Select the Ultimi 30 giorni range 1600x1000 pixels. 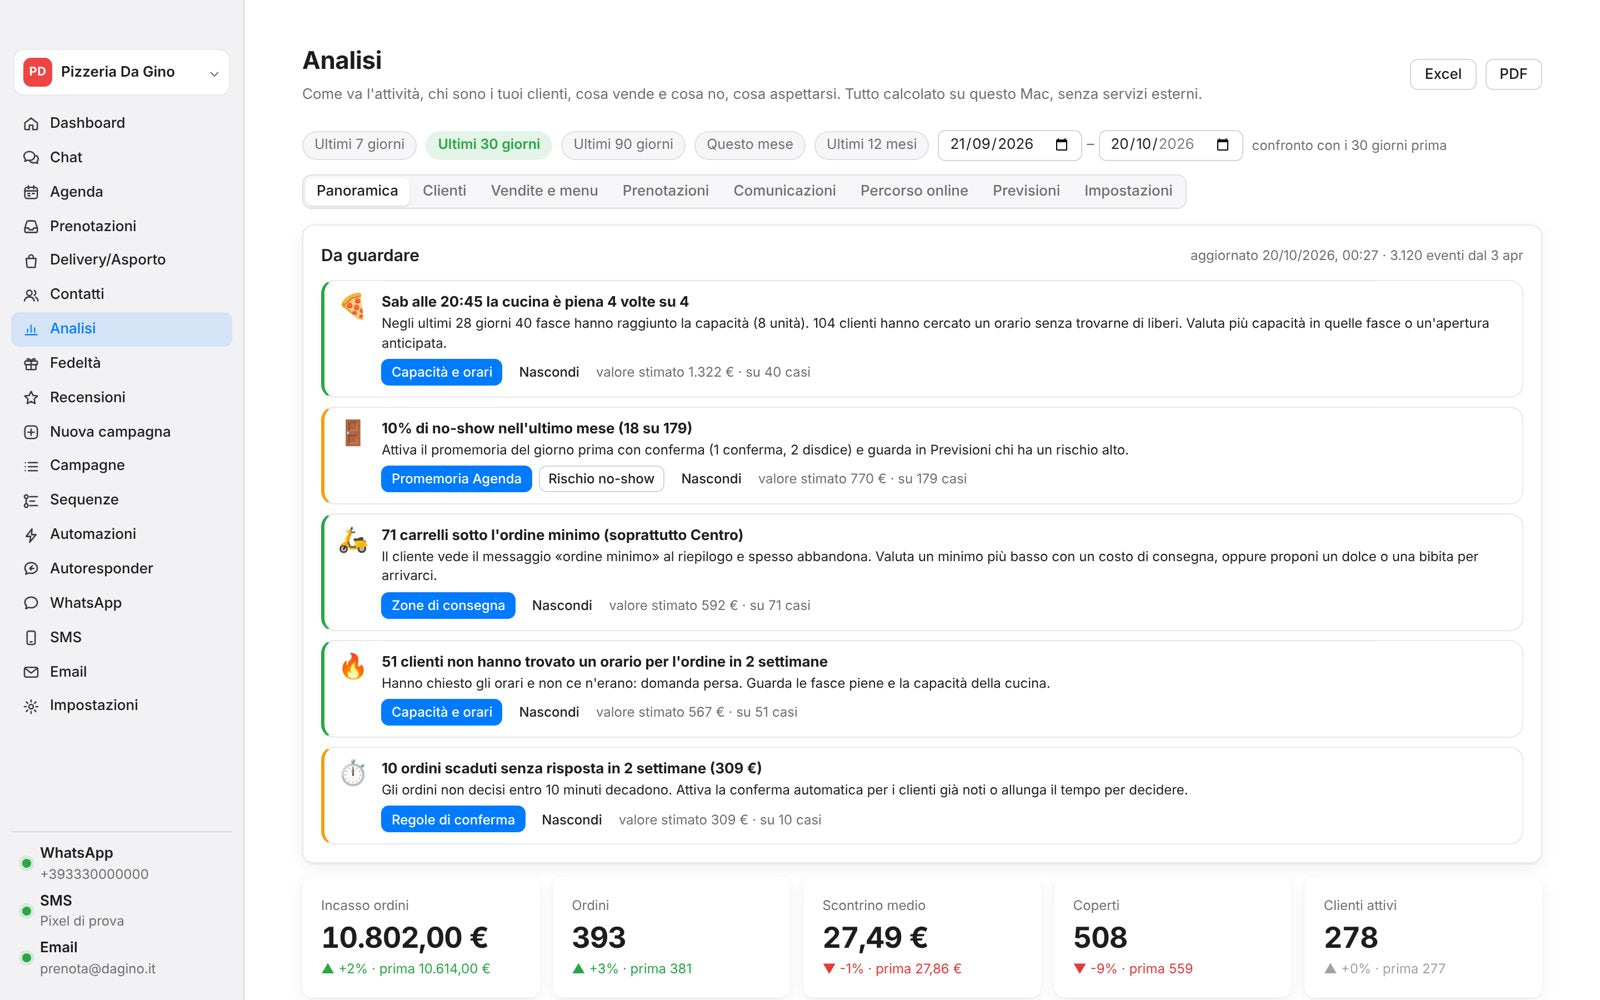[x=489, y=145]
